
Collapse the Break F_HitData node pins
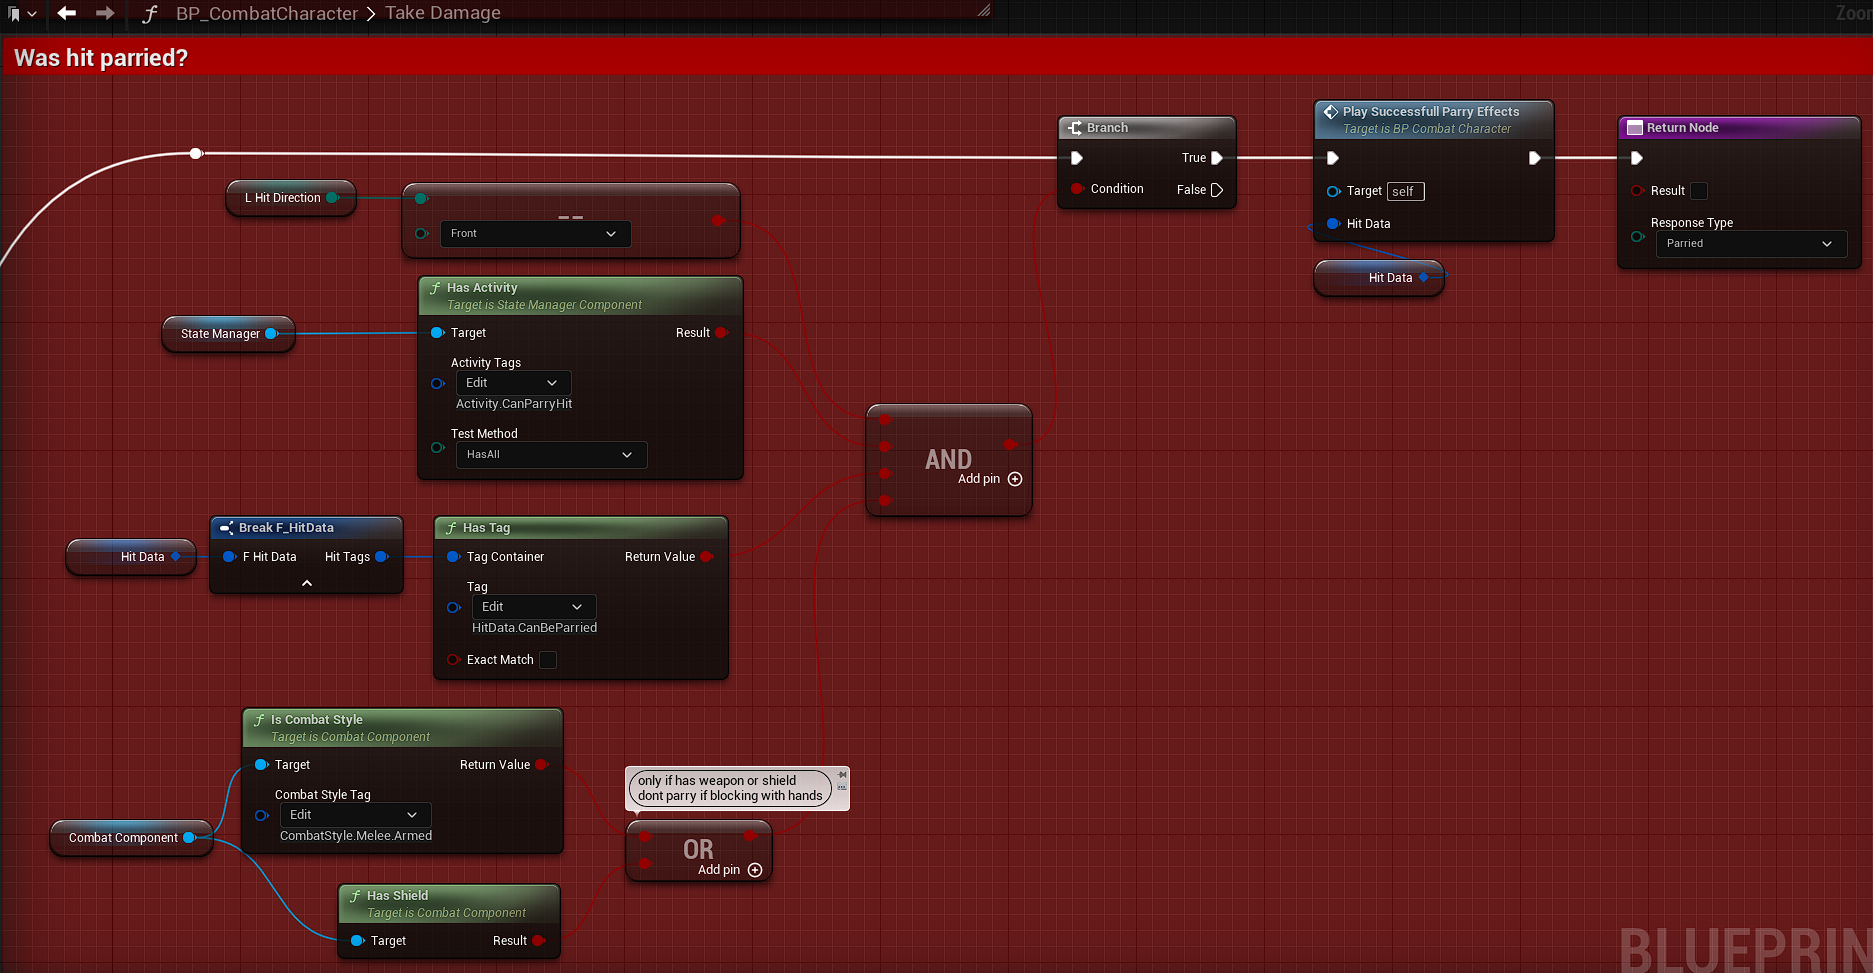[307, 583]
